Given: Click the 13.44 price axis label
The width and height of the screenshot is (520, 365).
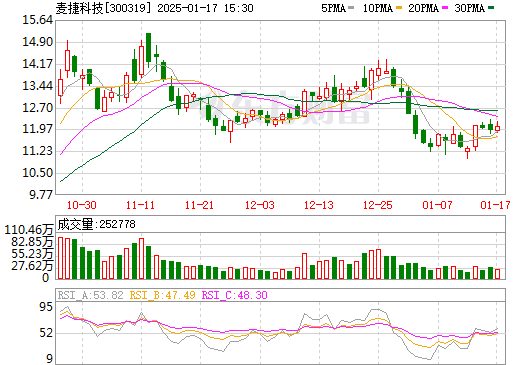Looking at the screenshot, I should [x=37, y=86].
